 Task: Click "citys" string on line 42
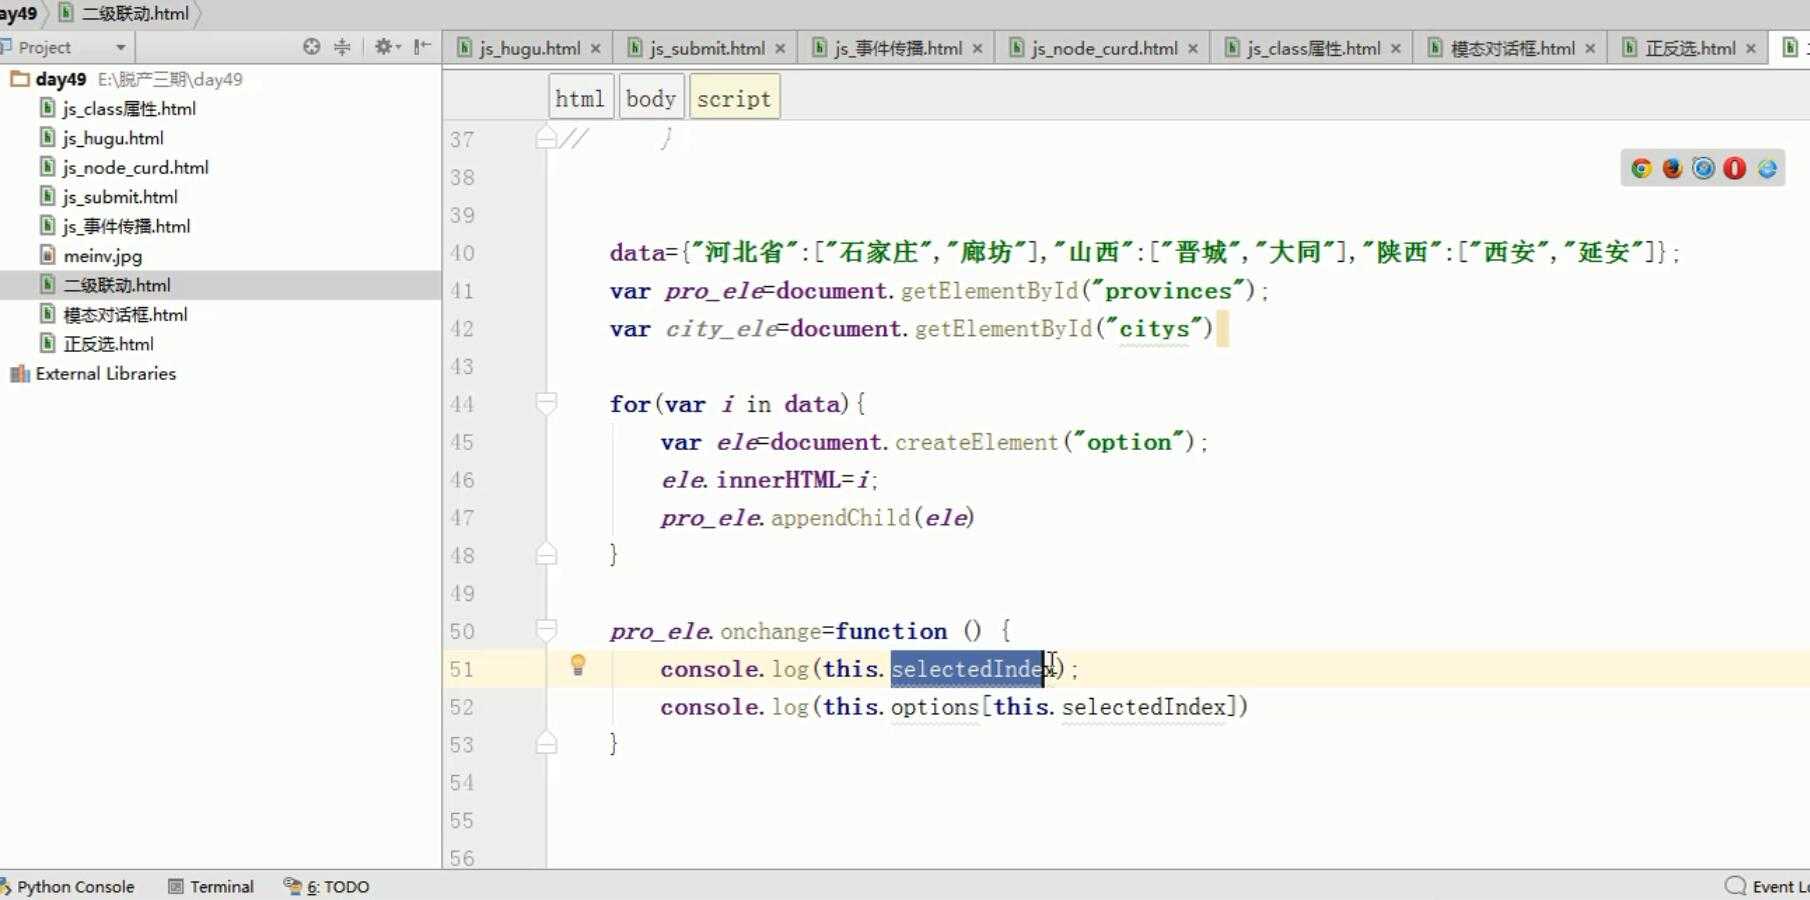tap(1153, 329)
